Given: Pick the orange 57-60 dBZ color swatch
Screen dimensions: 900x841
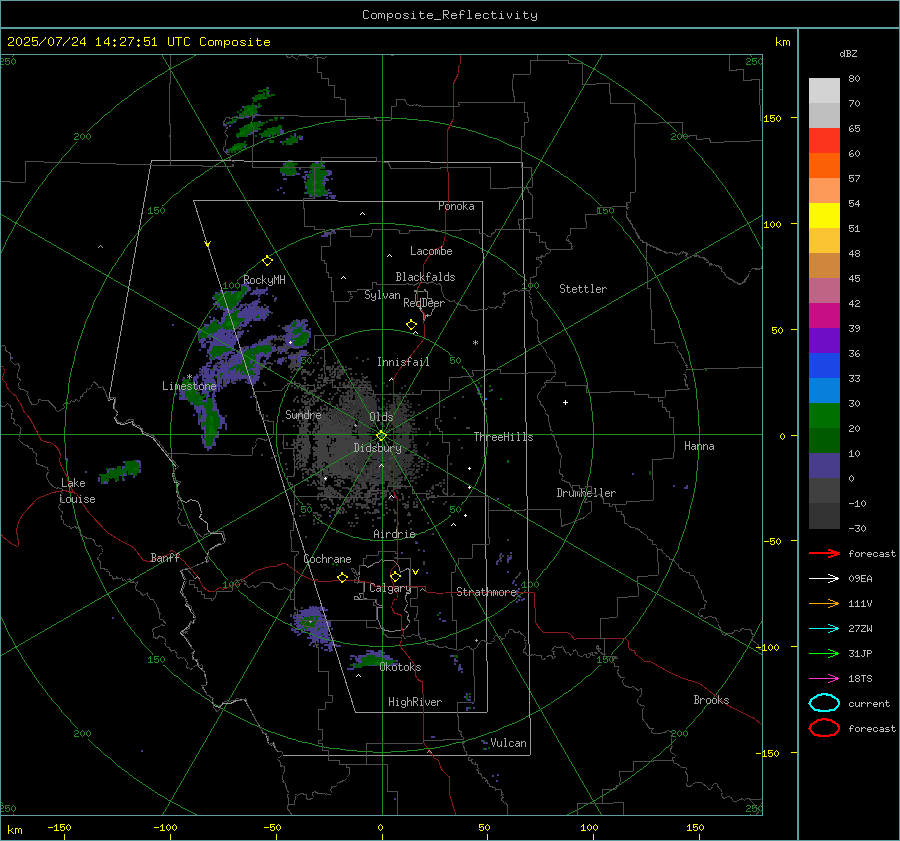Looking at the screenshot, I should 824,166.
